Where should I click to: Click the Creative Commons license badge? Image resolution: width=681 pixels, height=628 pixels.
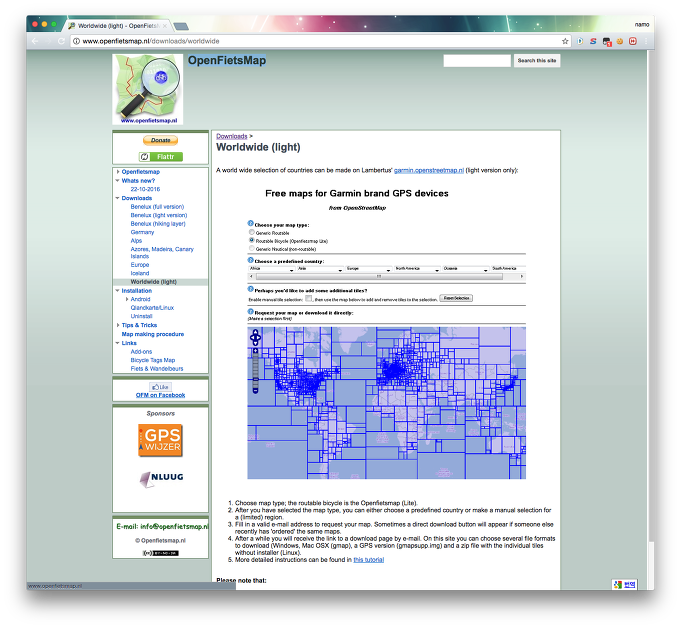pos(161,553)
